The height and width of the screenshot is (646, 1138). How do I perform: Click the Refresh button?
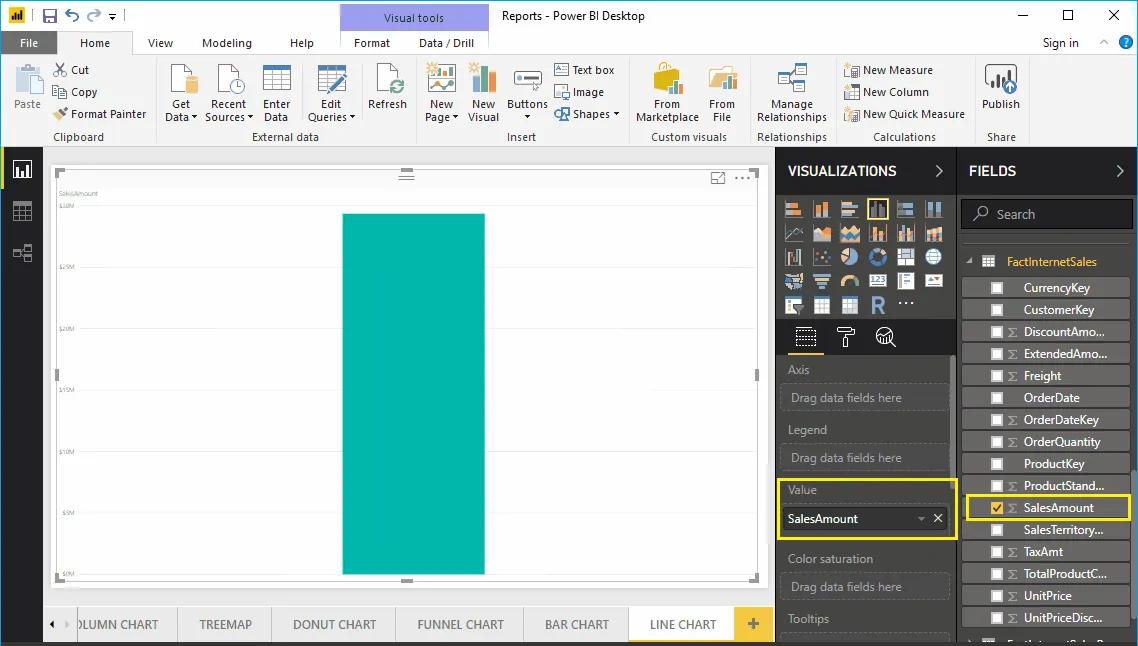pyautogui.click(x=387, y=90)
